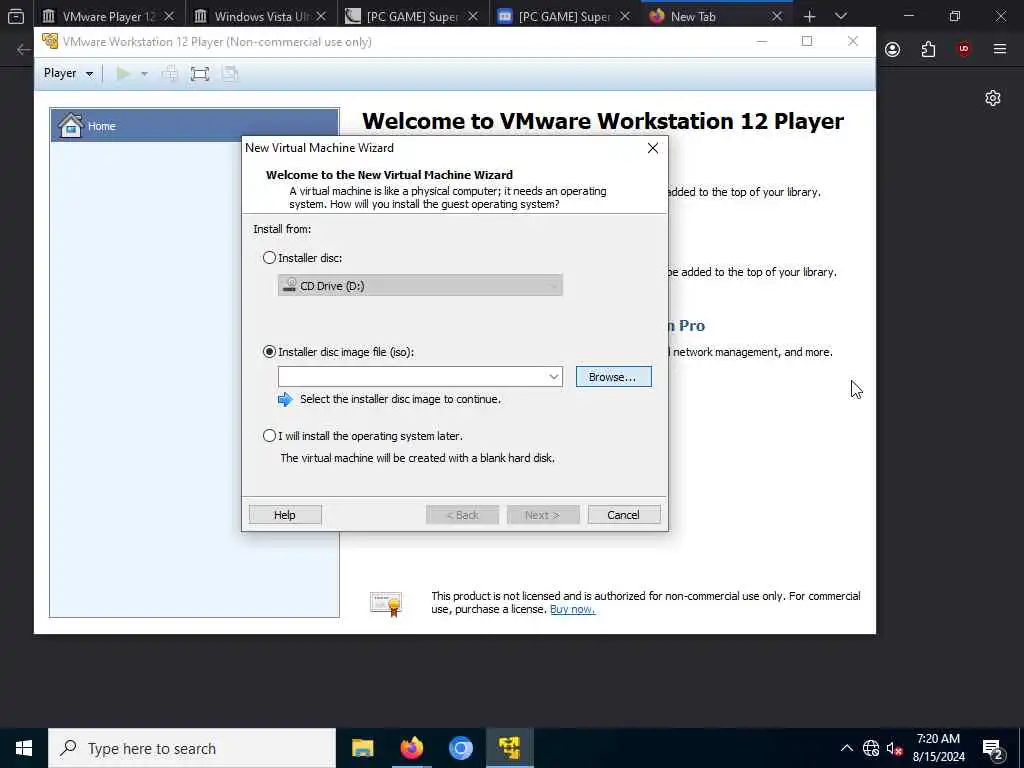The height and width of the screenshot is (768, 1024).
Task: Open the browser extensions puzzle icon
Action: click(928, 49)
